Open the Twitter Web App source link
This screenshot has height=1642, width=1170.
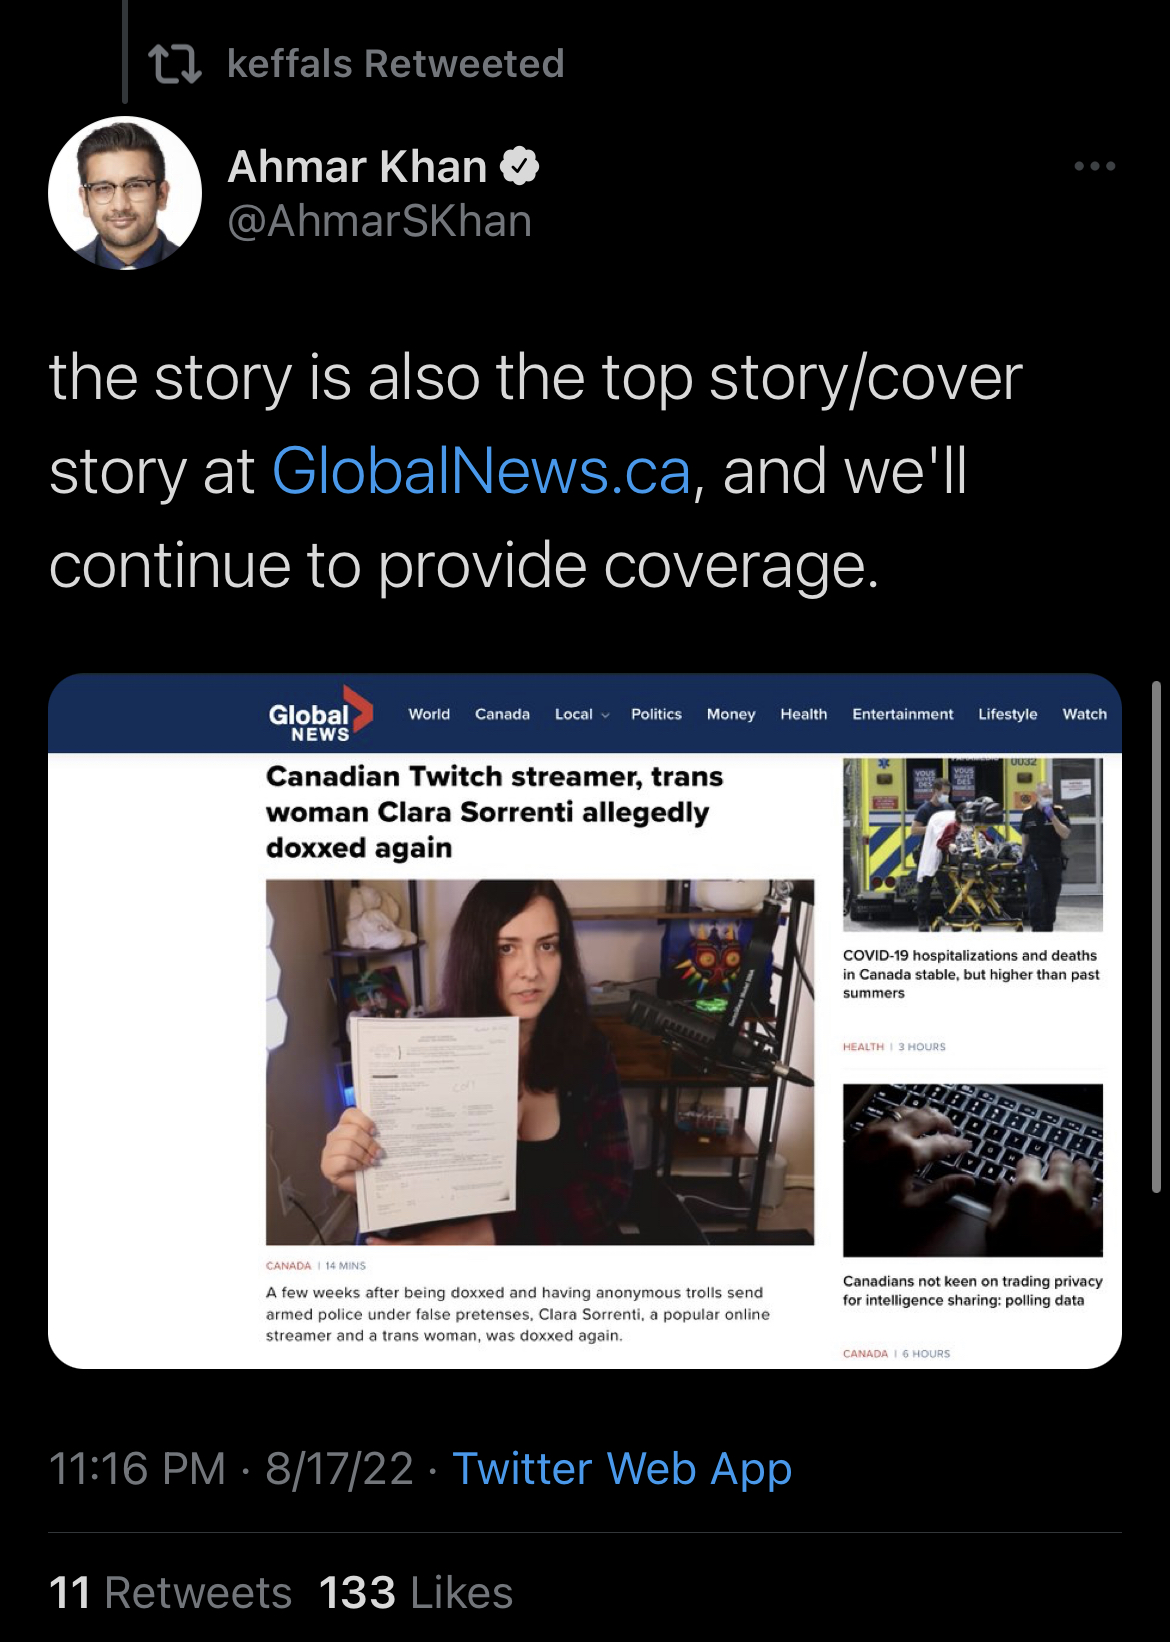(x=622, y=1468)
